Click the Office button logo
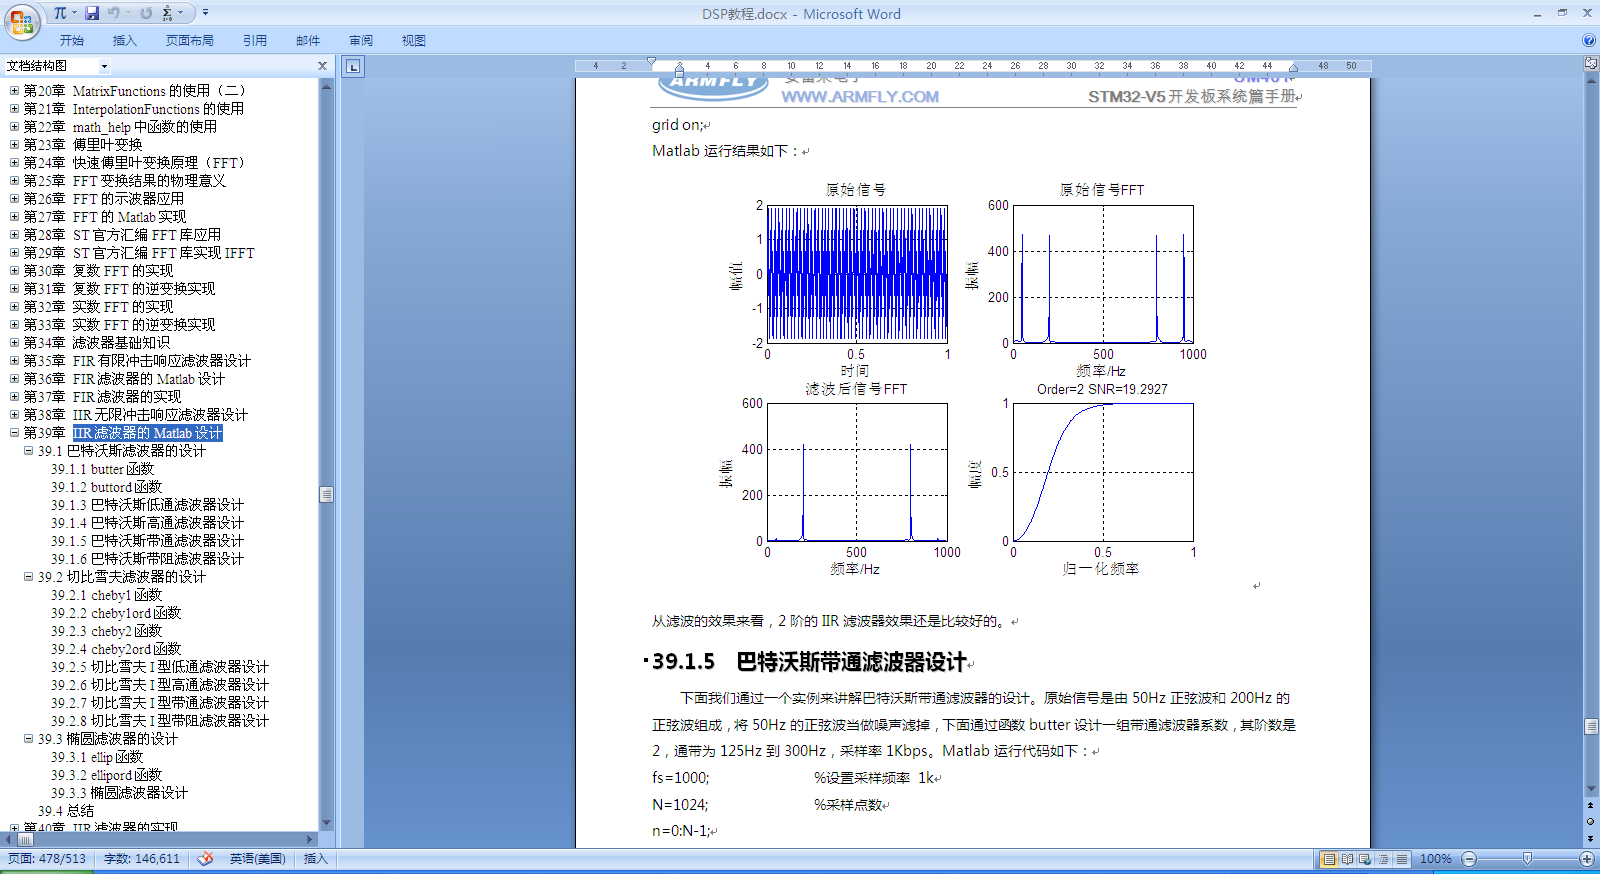Viewport: 1600px width, 874px height. pyautogui.click(x=21, y=21)
